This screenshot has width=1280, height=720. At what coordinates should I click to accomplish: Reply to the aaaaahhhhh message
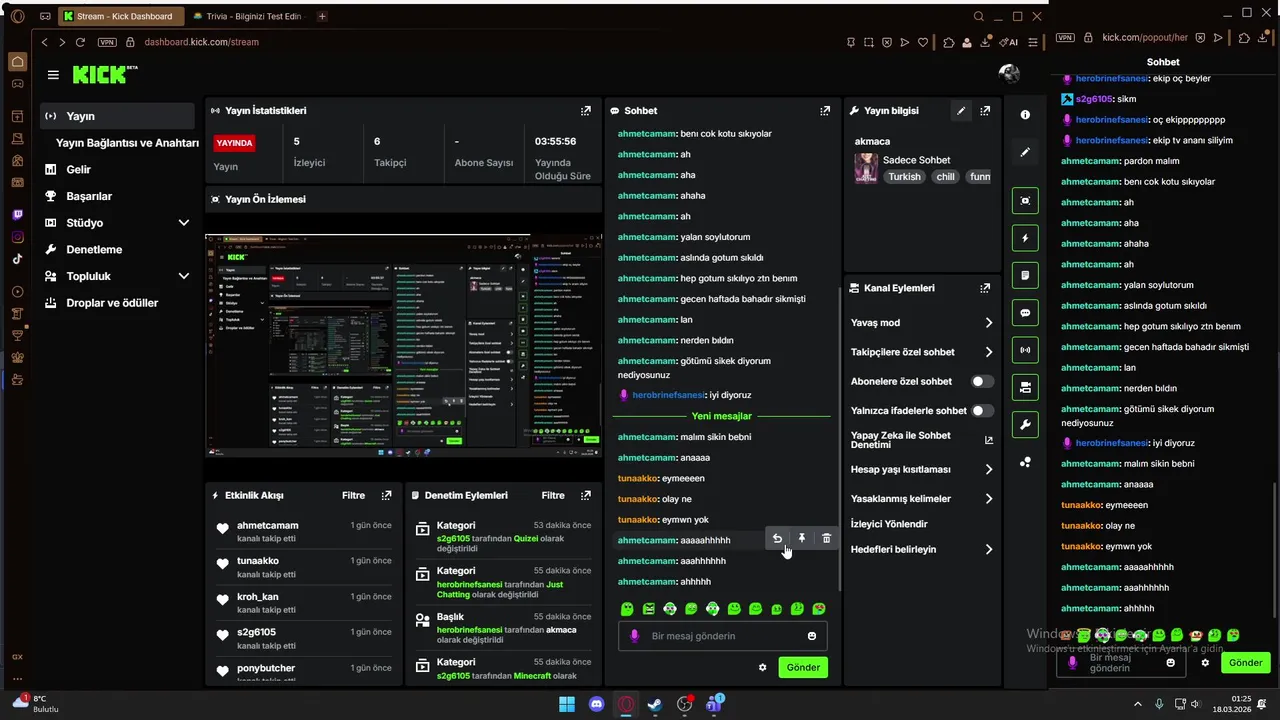coord(777,539)
